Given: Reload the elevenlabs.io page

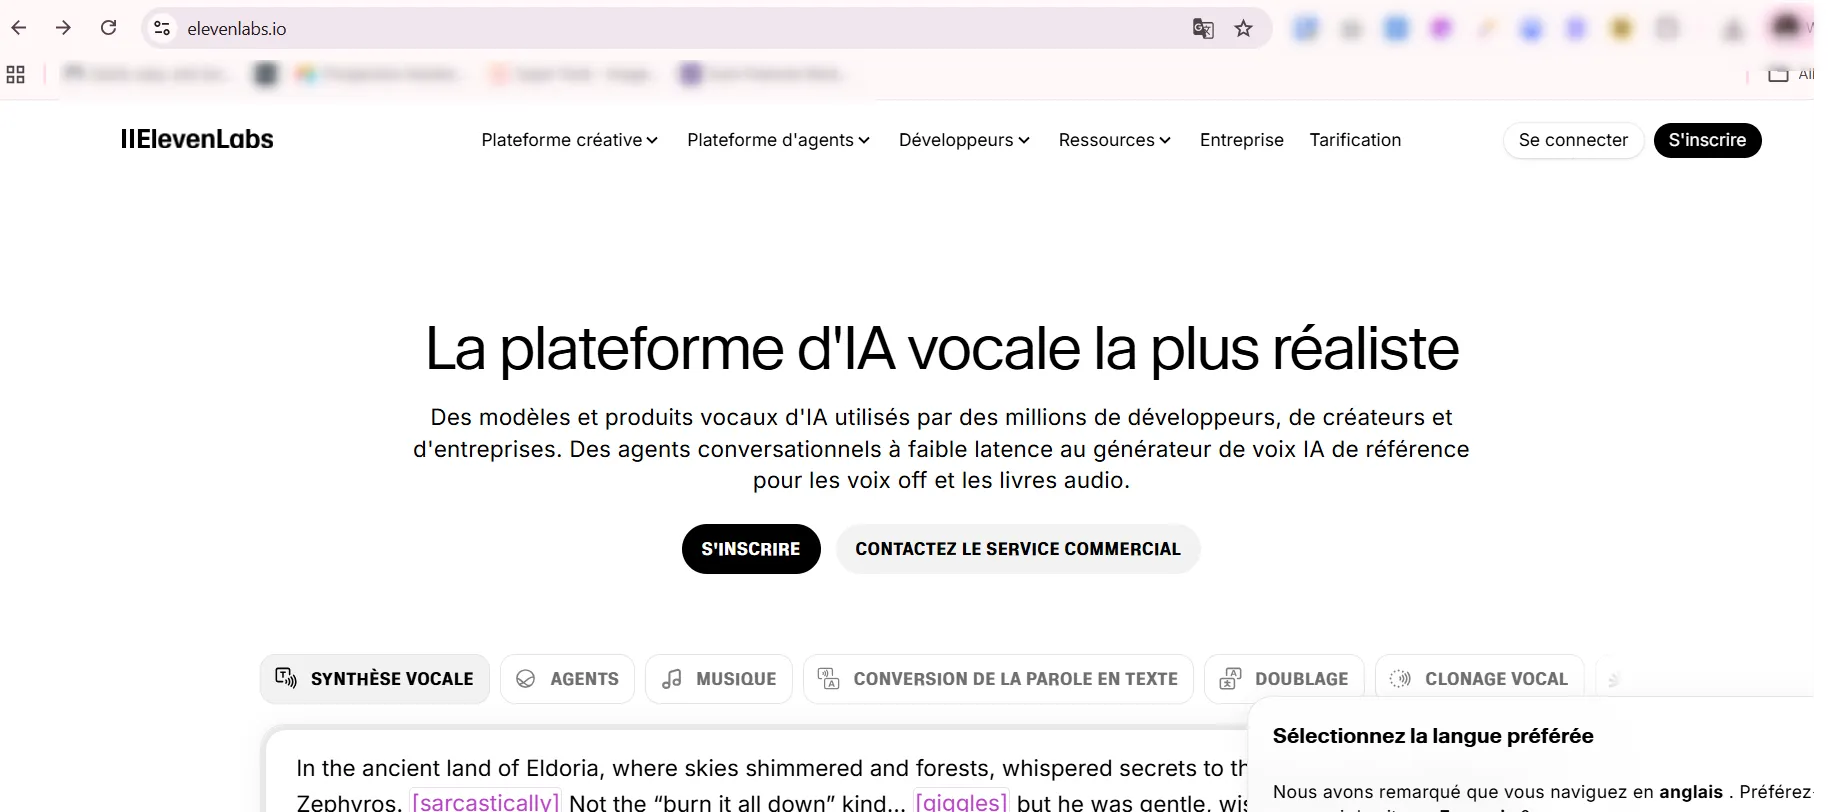Looking at the screenshot, I should (108, 28).
